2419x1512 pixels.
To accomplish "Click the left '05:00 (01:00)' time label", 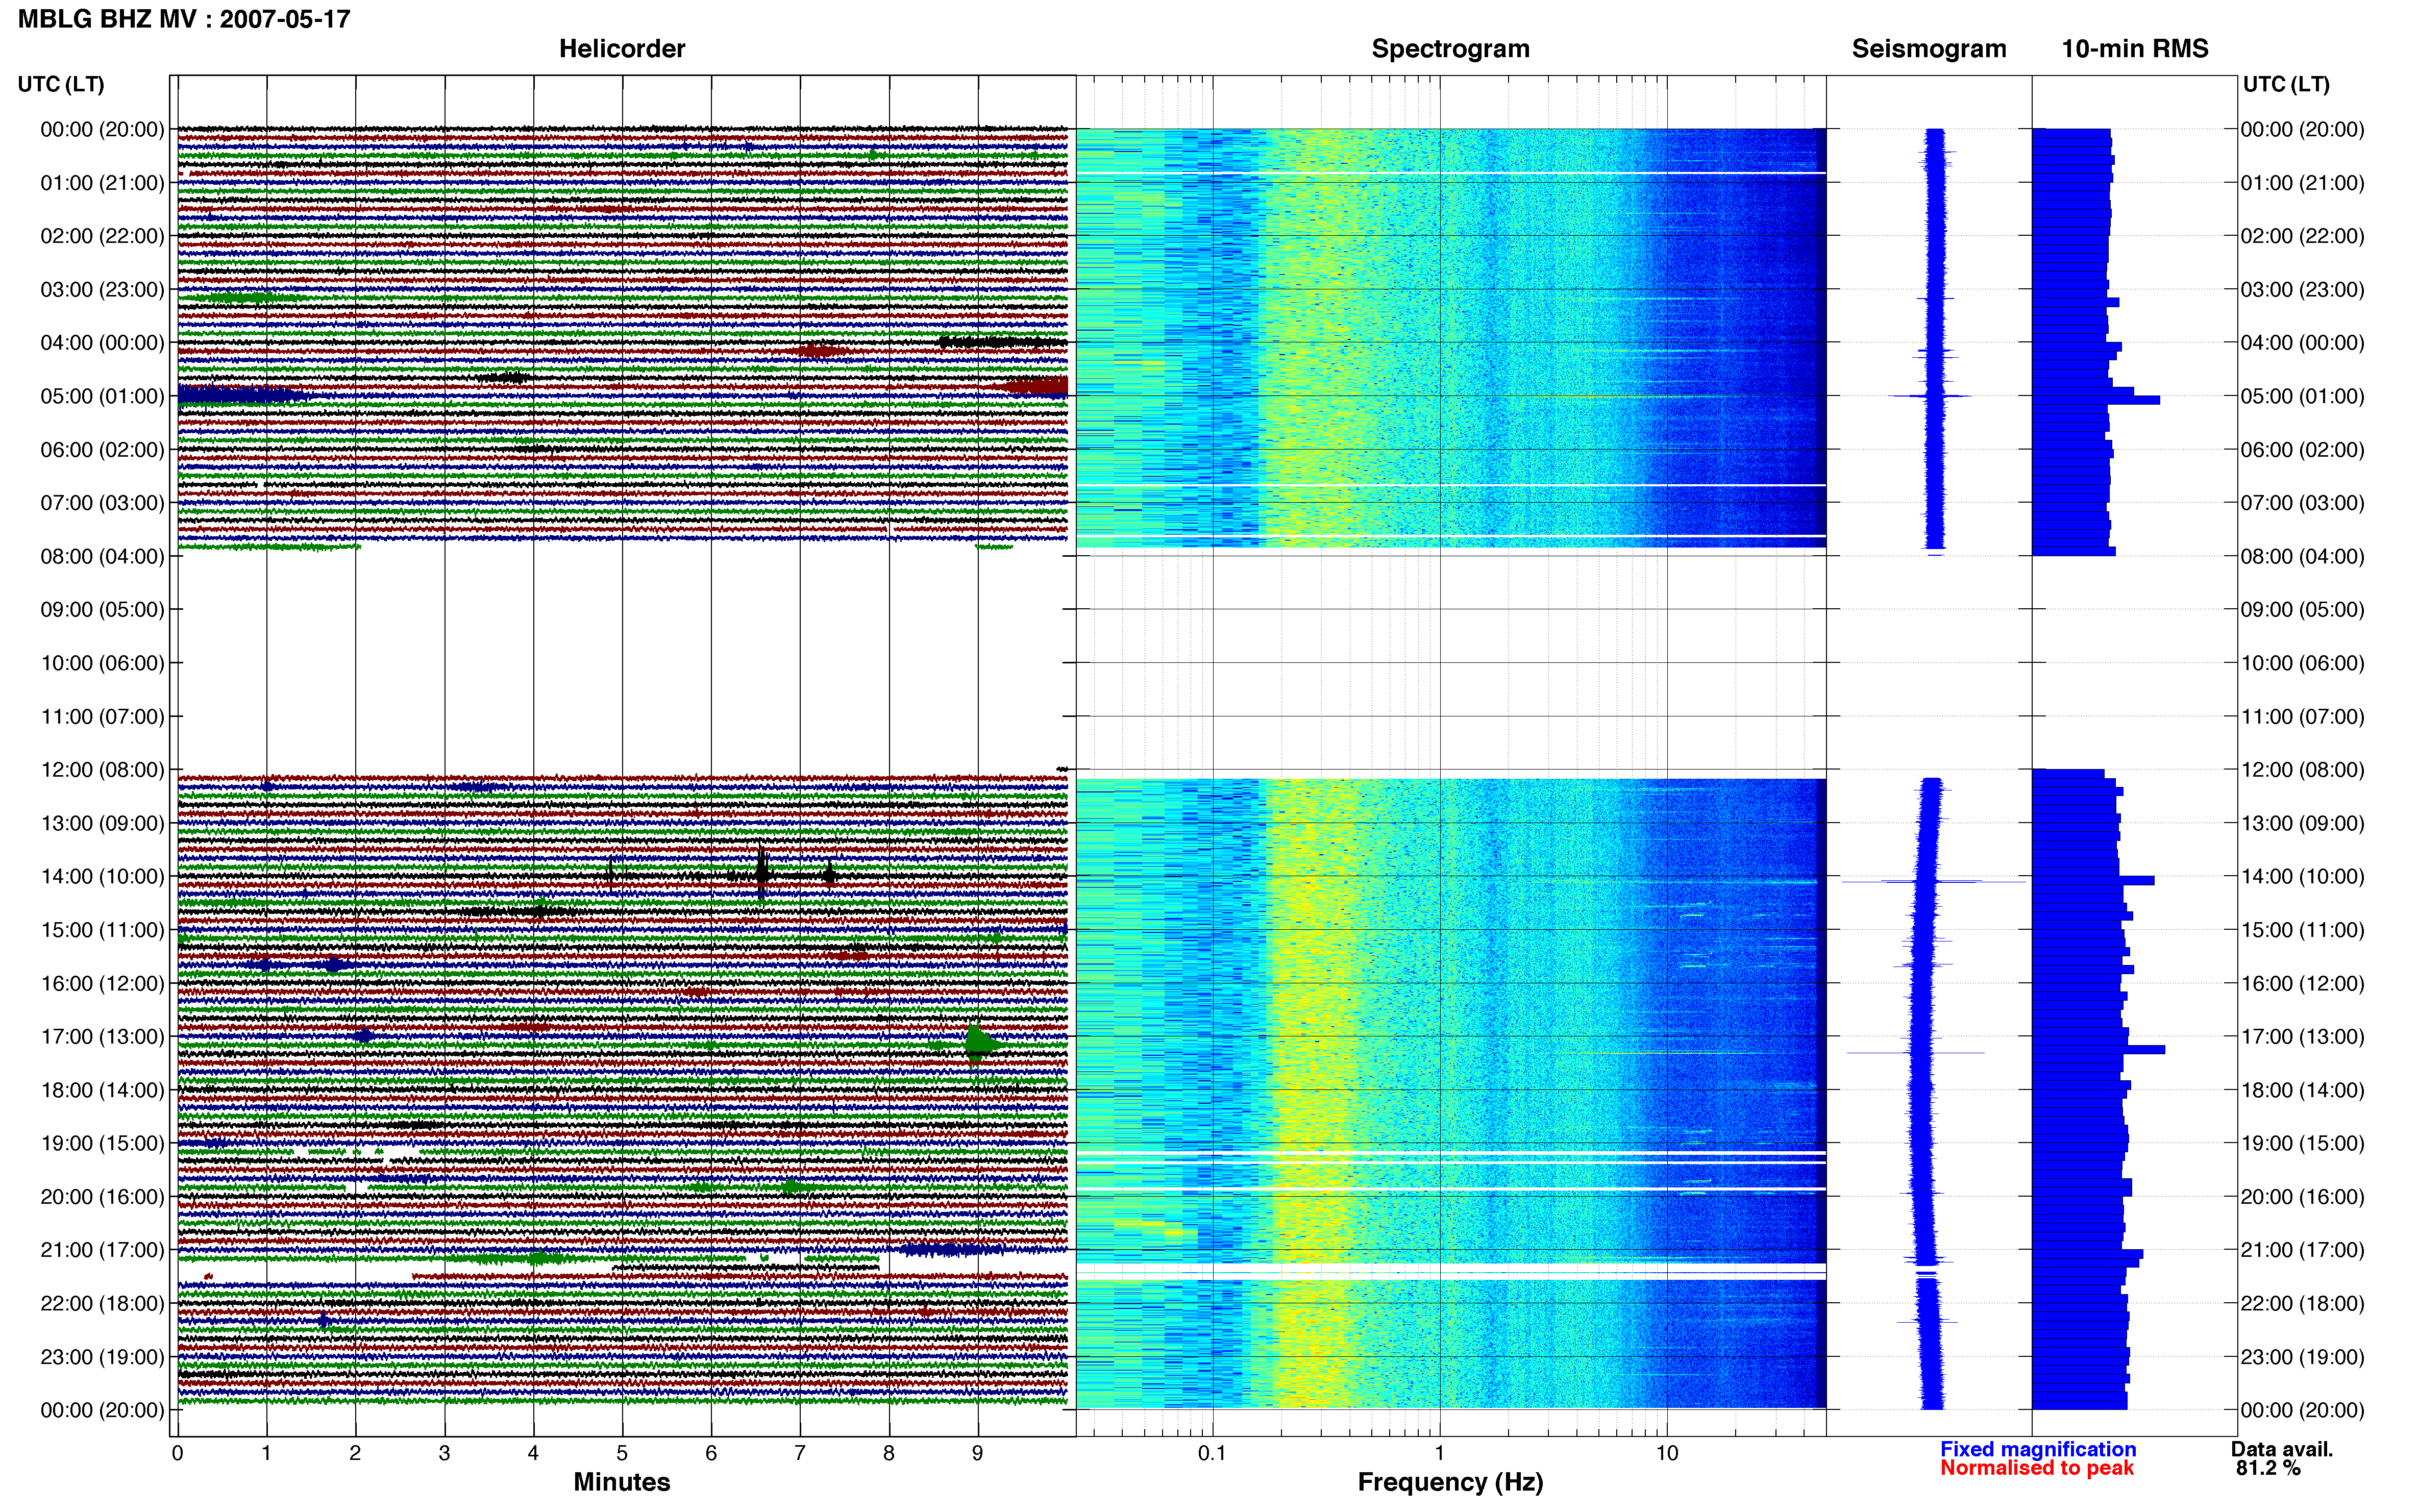I will click(x=102, y=396).
